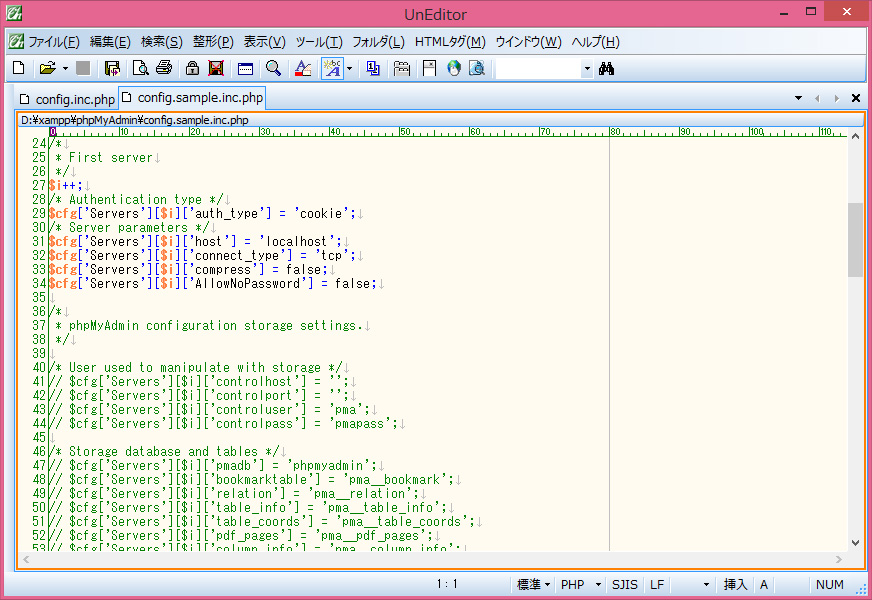Click the binoculars find icon
872x600 pixels.
(x=605, y=69)
